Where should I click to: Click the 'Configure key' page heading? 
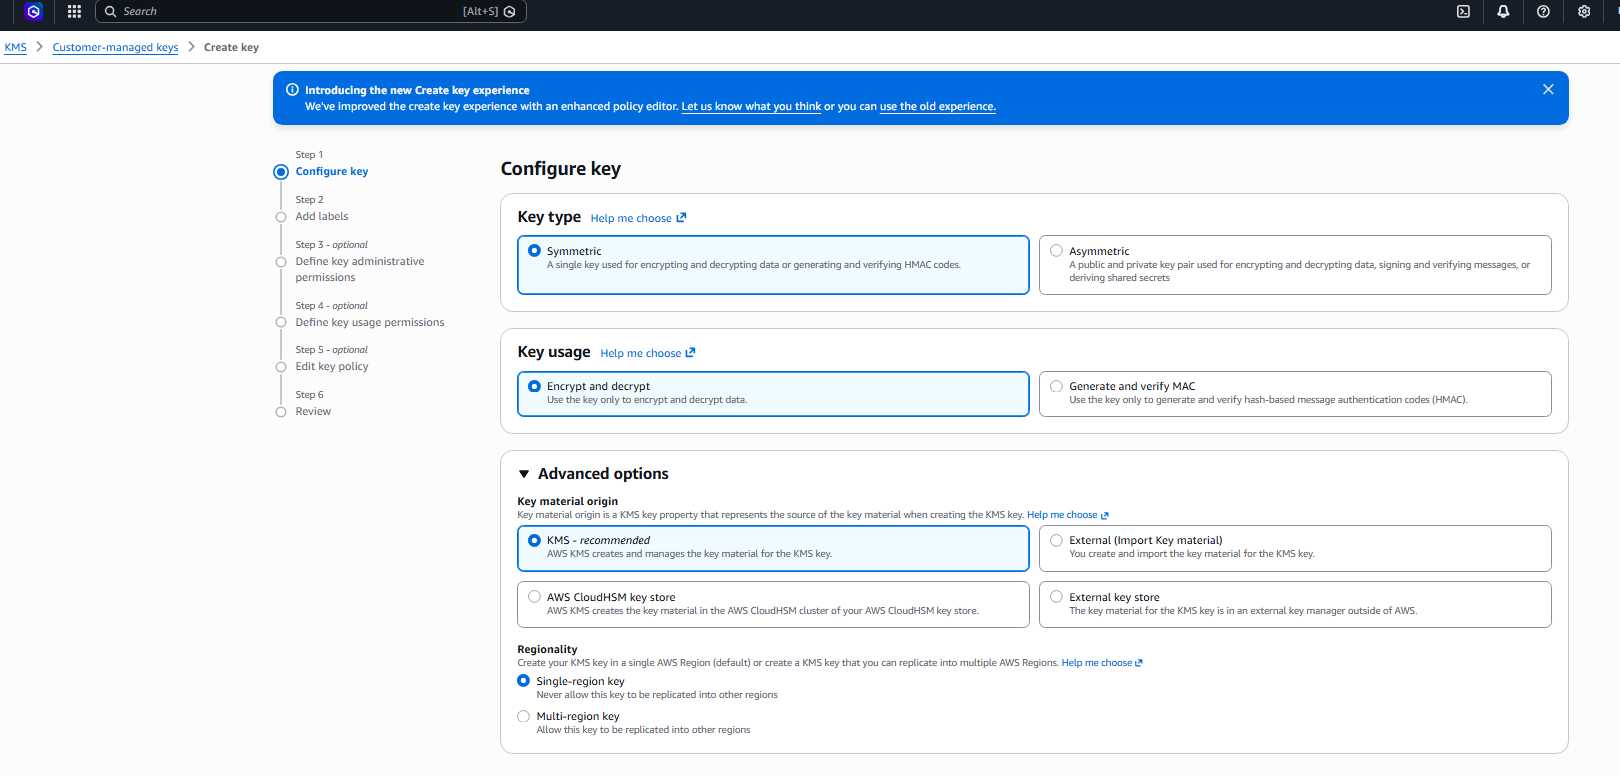(561, 169)
